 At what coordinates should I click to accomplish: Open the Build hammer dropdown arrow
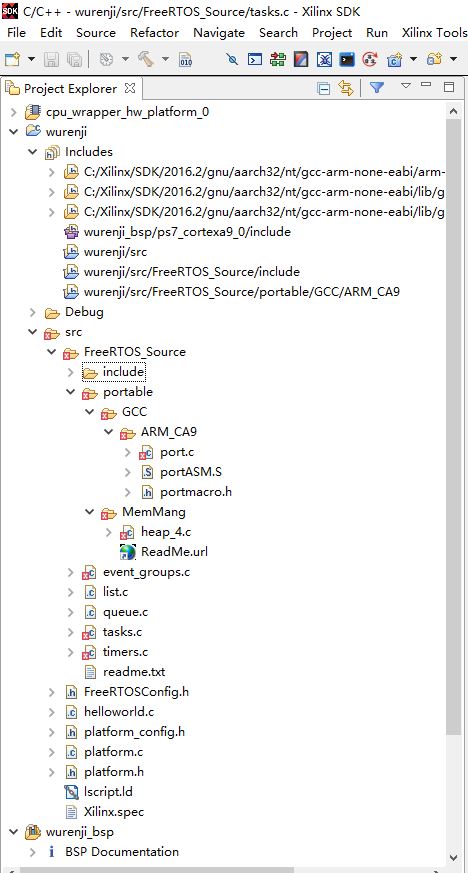165,59
